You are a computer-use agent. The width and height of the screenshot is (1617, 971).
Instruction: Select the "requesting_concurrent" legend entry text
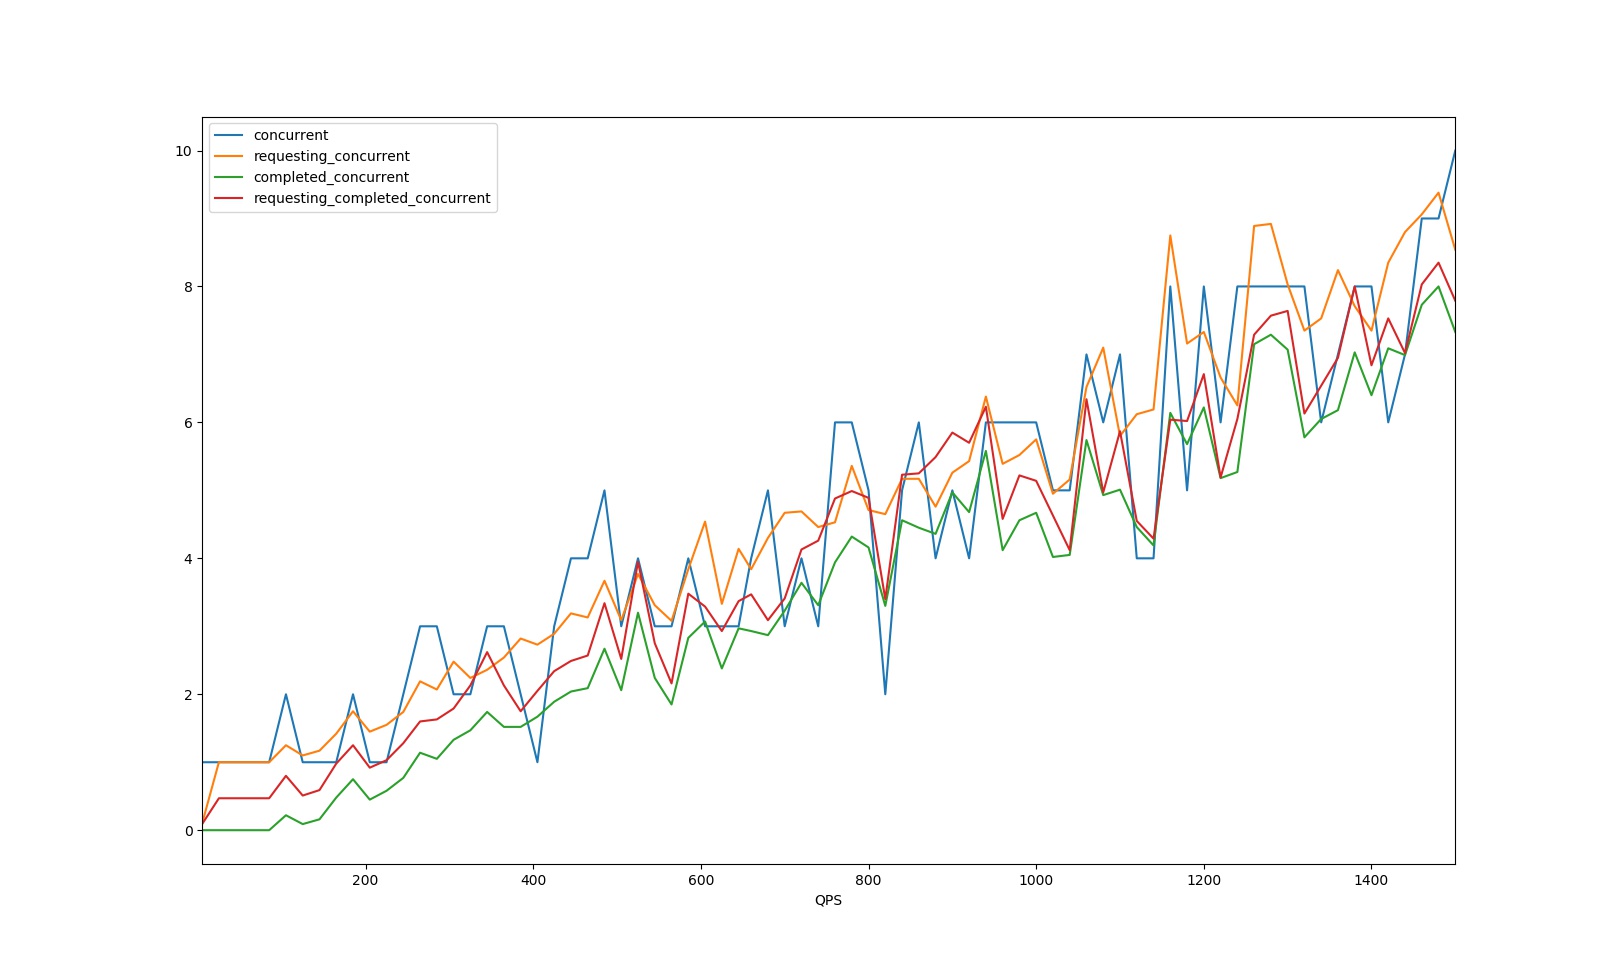point(331,156)
